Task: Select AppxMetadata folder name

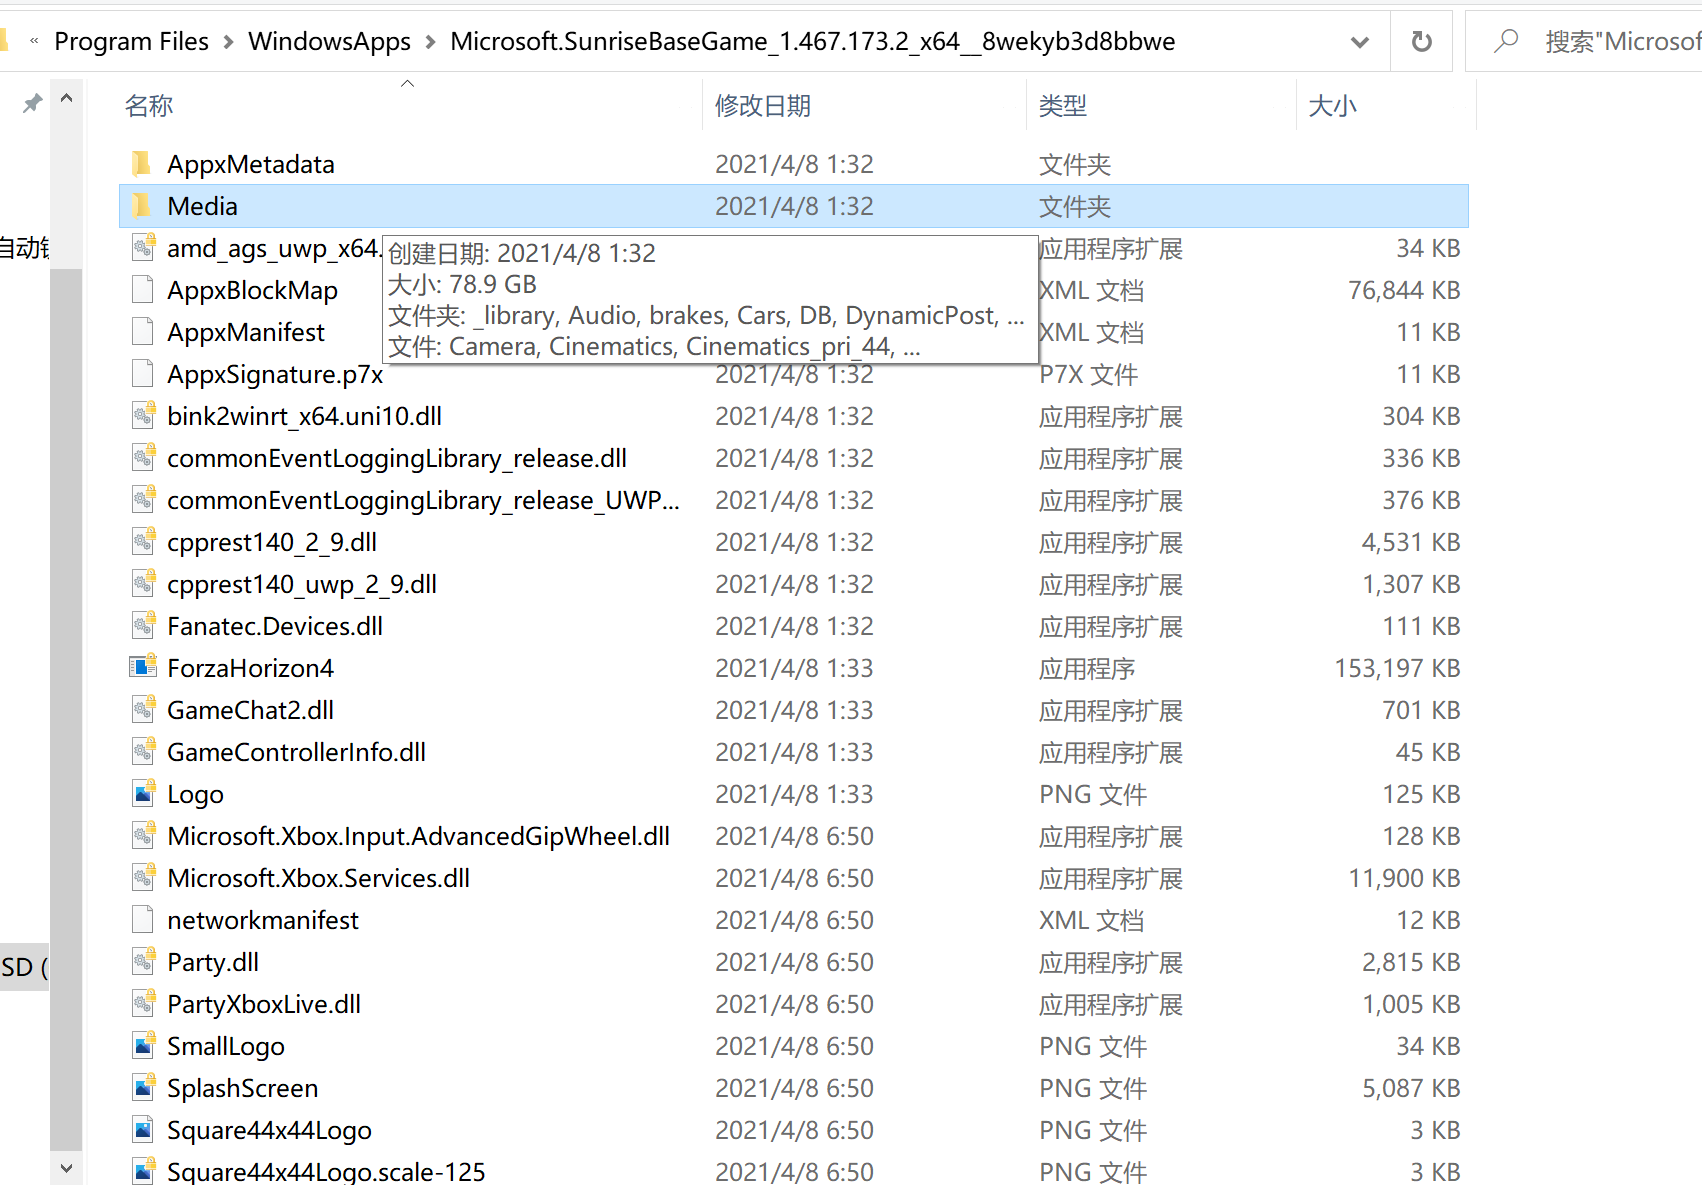Action: pyautogui.click(x=251, y=164)
